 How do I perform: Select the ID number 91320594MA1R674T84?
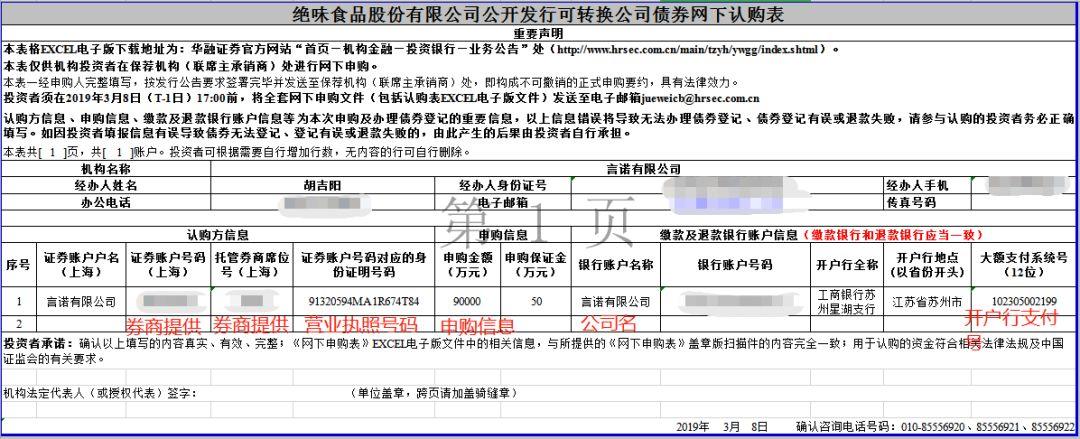point(364,302)
